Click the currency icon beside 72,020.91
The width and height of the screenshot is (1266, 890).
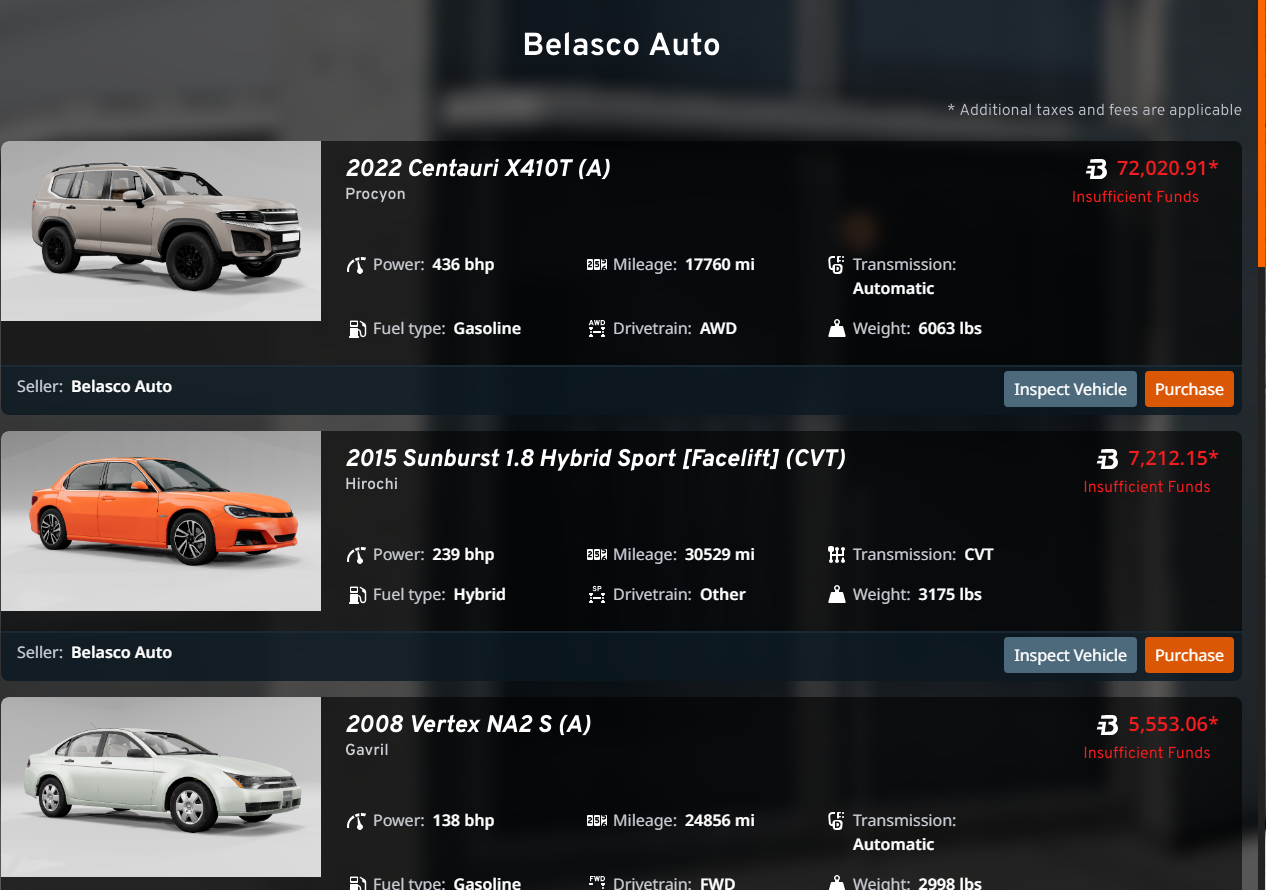pos(1097,169)
